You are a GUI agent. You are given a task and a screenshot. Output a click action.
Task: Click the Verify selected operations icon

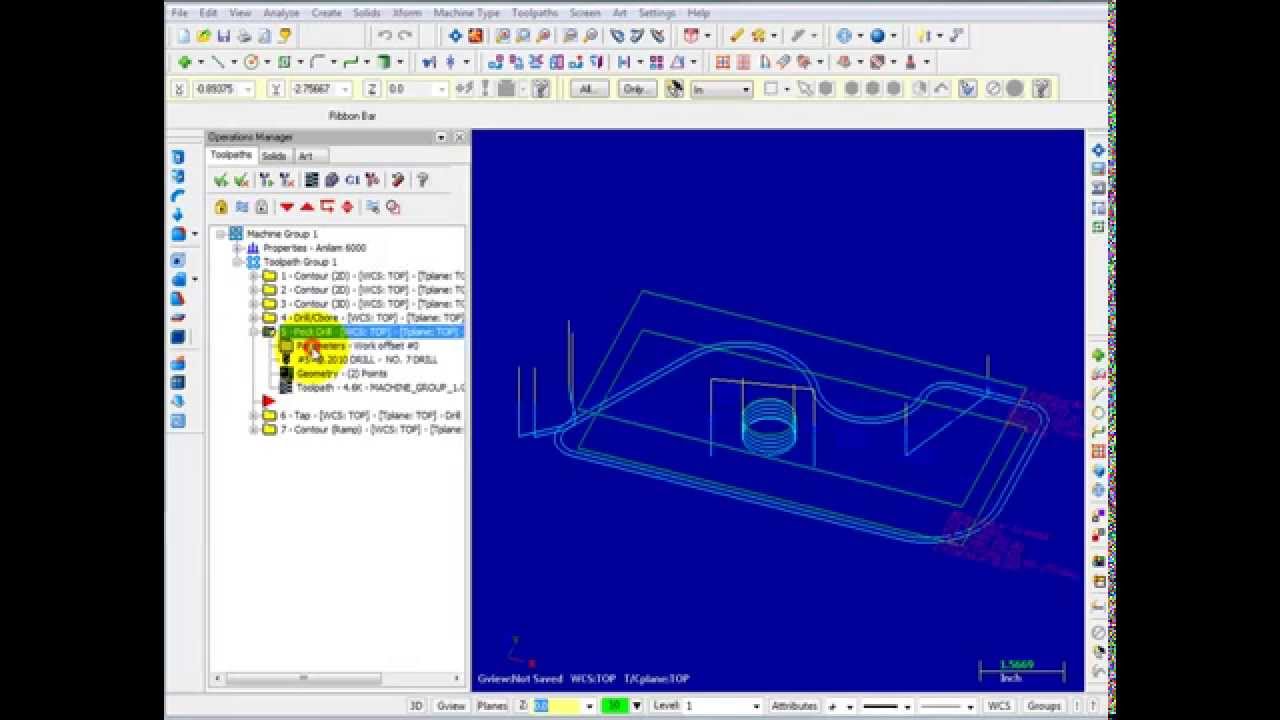(332, 180)
